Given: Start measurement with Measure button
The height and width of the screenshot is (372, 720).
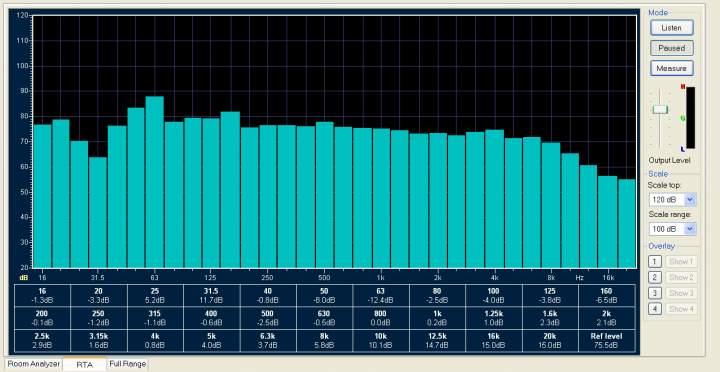Looking at the screenshot, I should coord(671,68).
